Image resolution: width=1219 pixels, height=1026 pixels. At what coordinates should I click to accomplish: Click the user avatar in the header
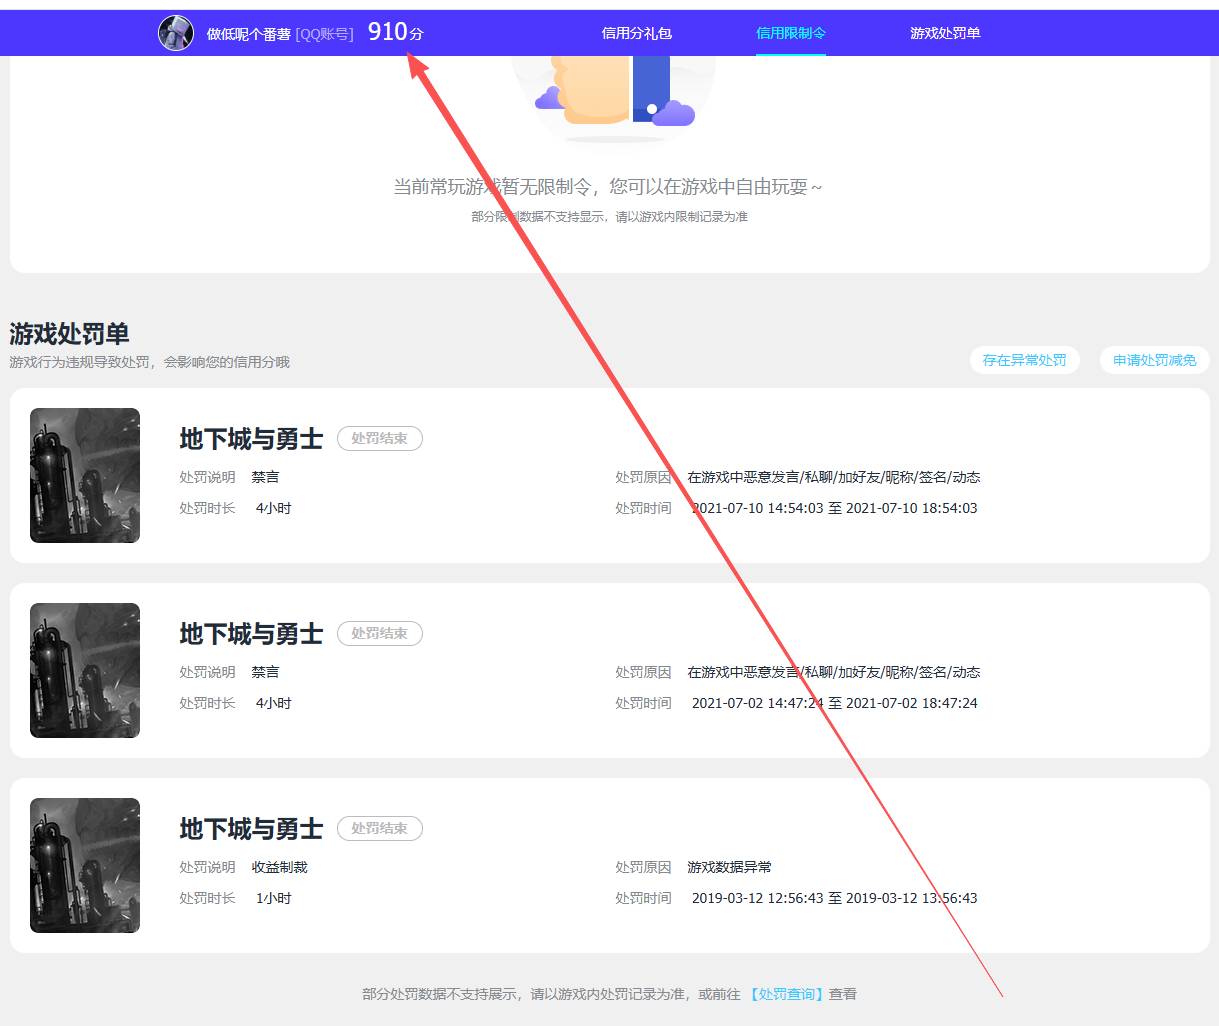pos(176,33)
